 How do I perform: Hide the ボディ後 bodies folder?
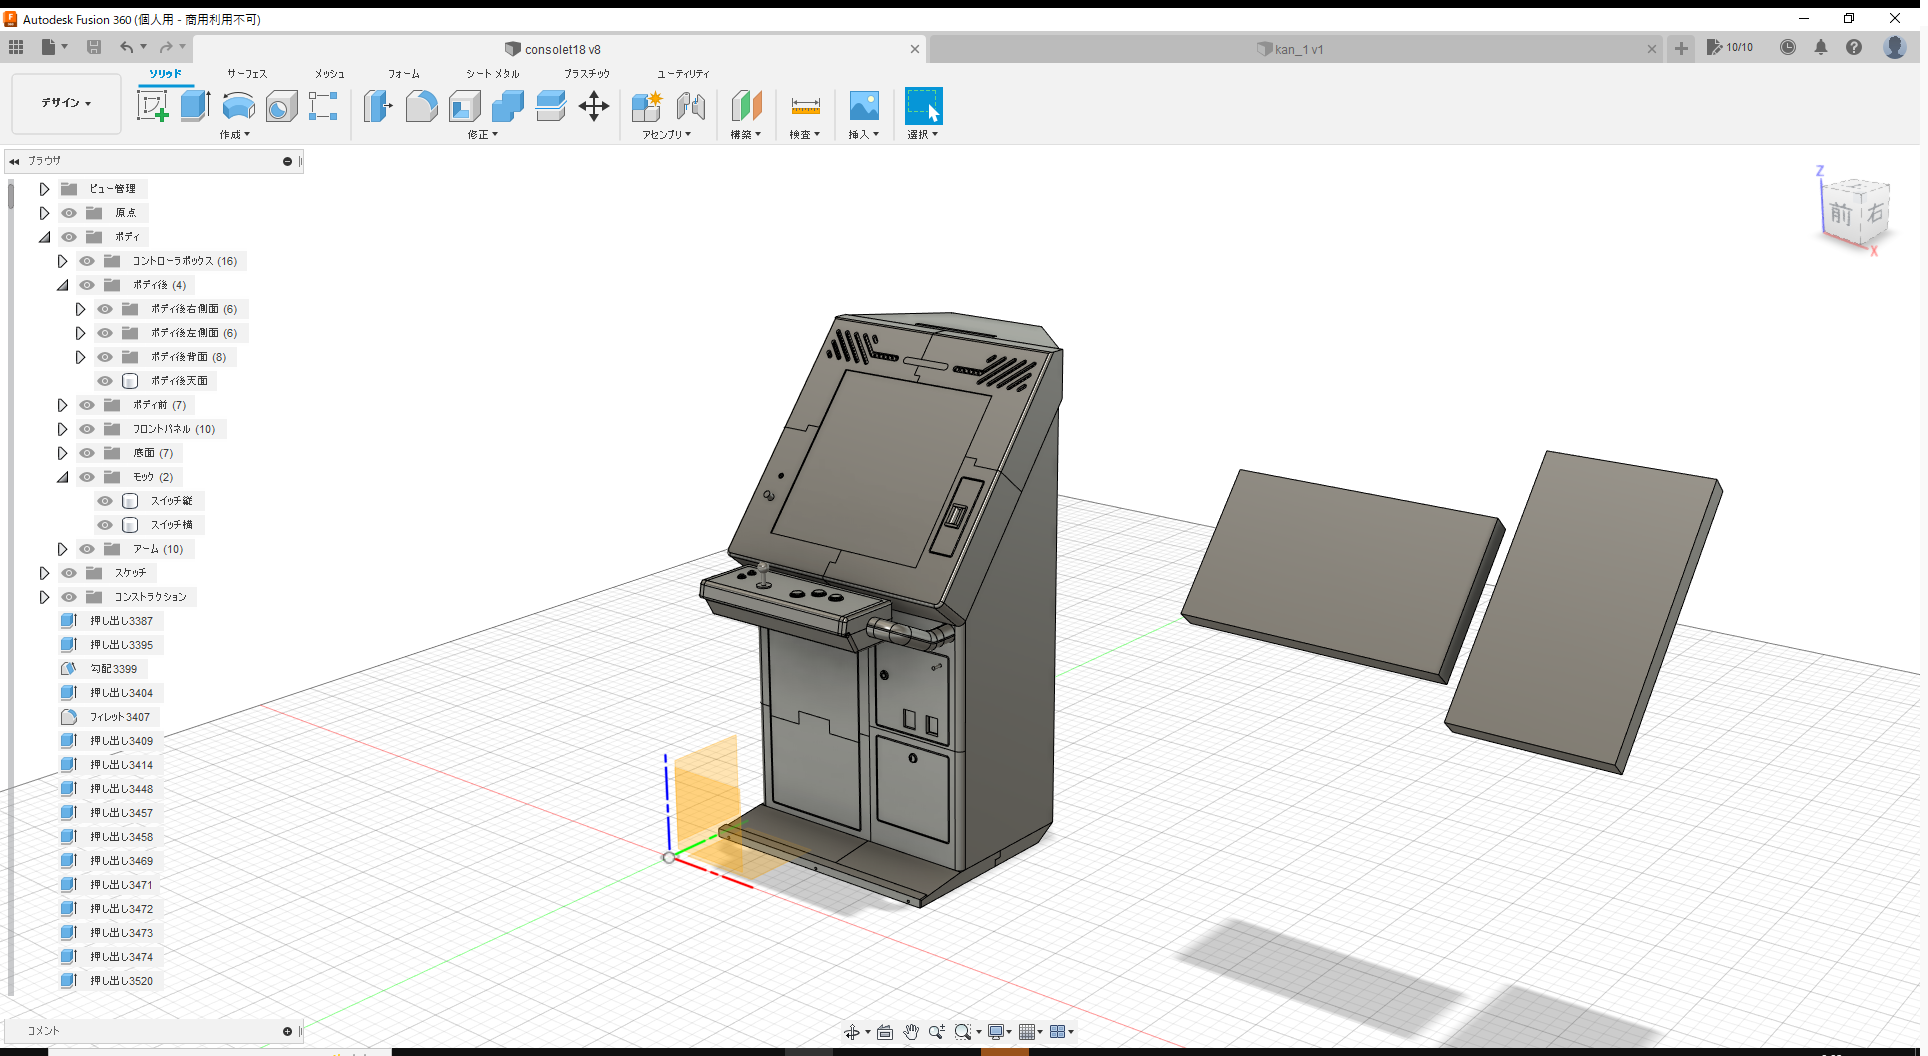click(x=87, y=285)
